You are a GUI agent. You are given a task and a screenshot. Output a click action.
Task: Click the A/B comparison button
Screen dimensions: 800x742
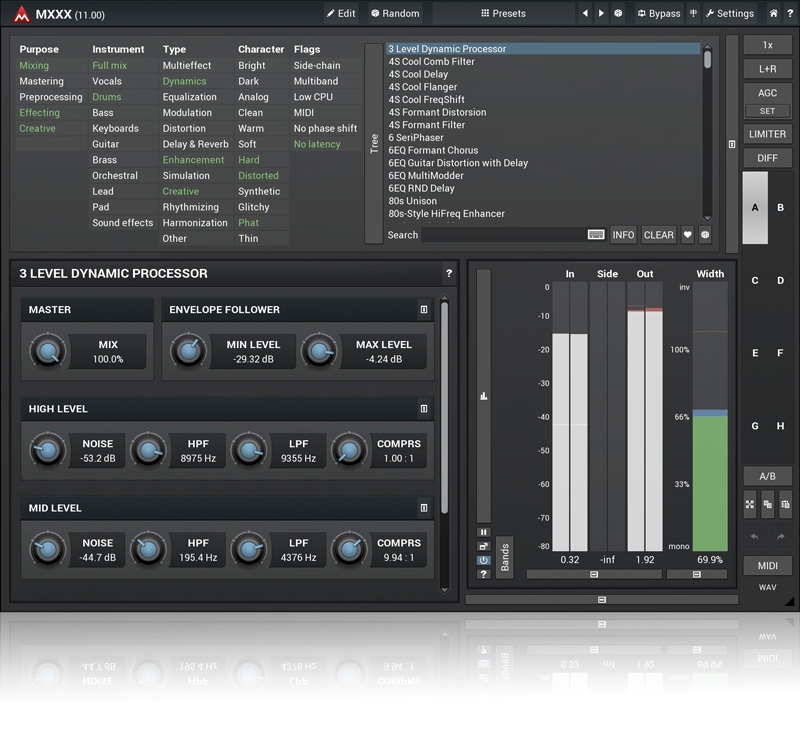click(x=767, y=476)
